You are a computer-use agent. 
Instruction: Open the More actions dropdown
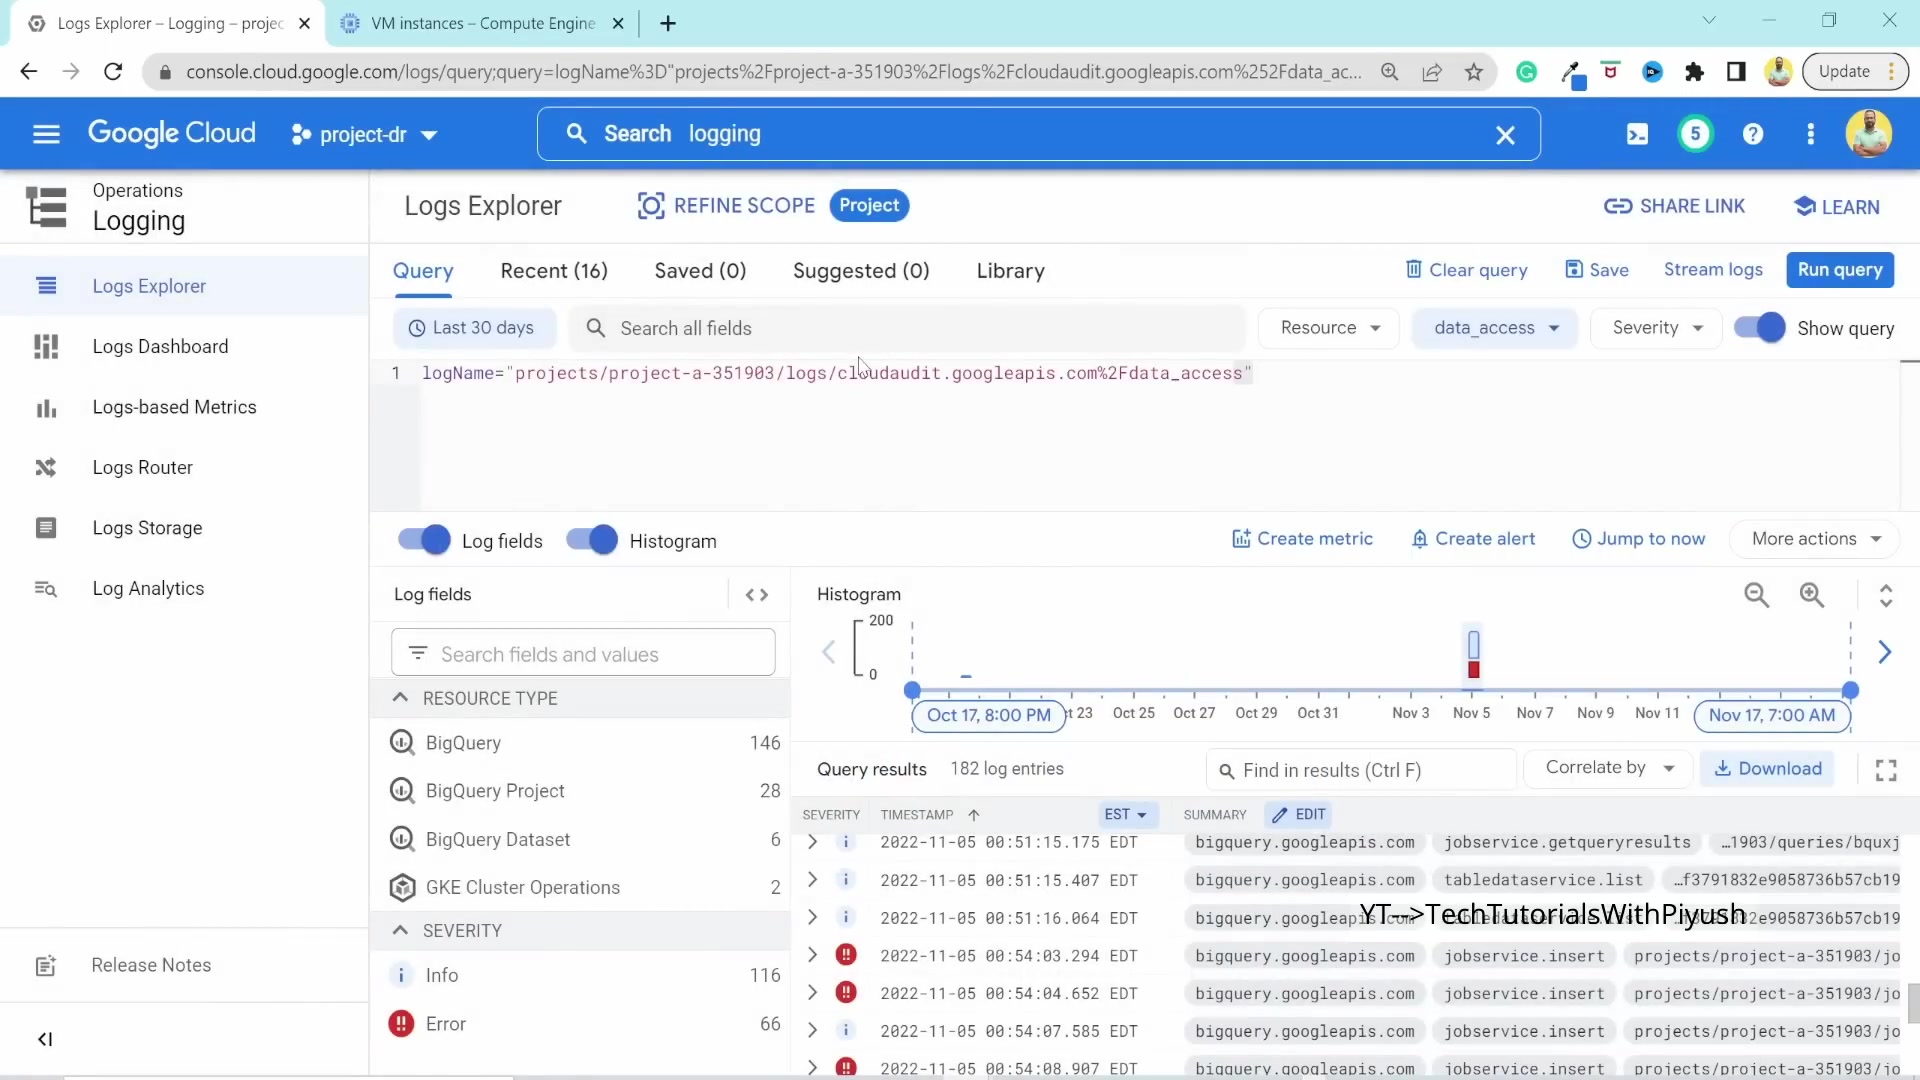click(1815, 539)
